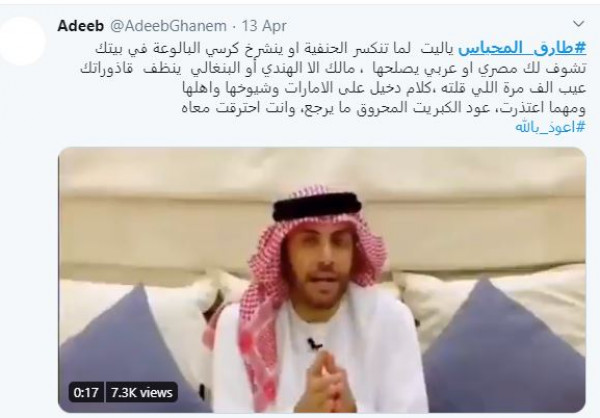The width and height of the screenshot is (600, 418).
Task: Open the Adeeb display name profile
Action: click(x=80, y=26)
